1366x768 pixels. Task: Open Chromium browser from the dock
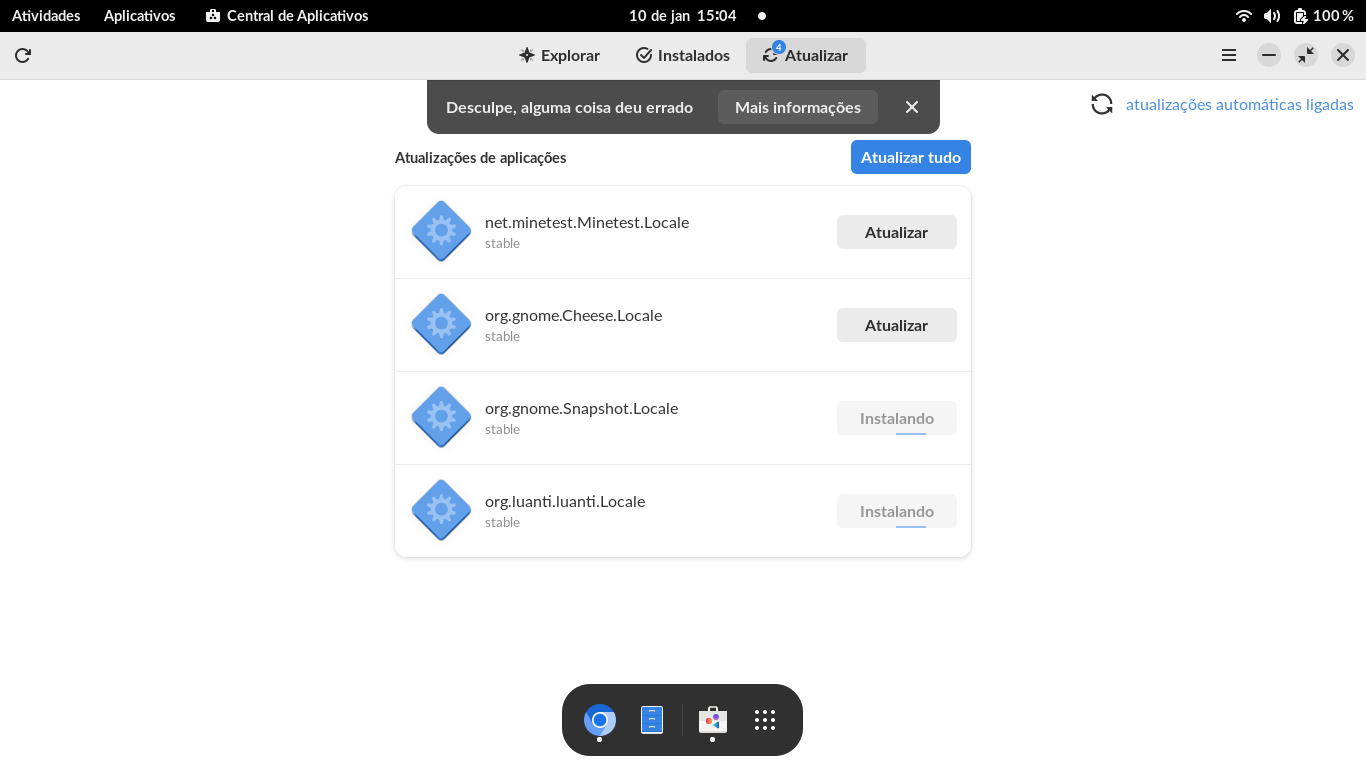coord(600,720)
